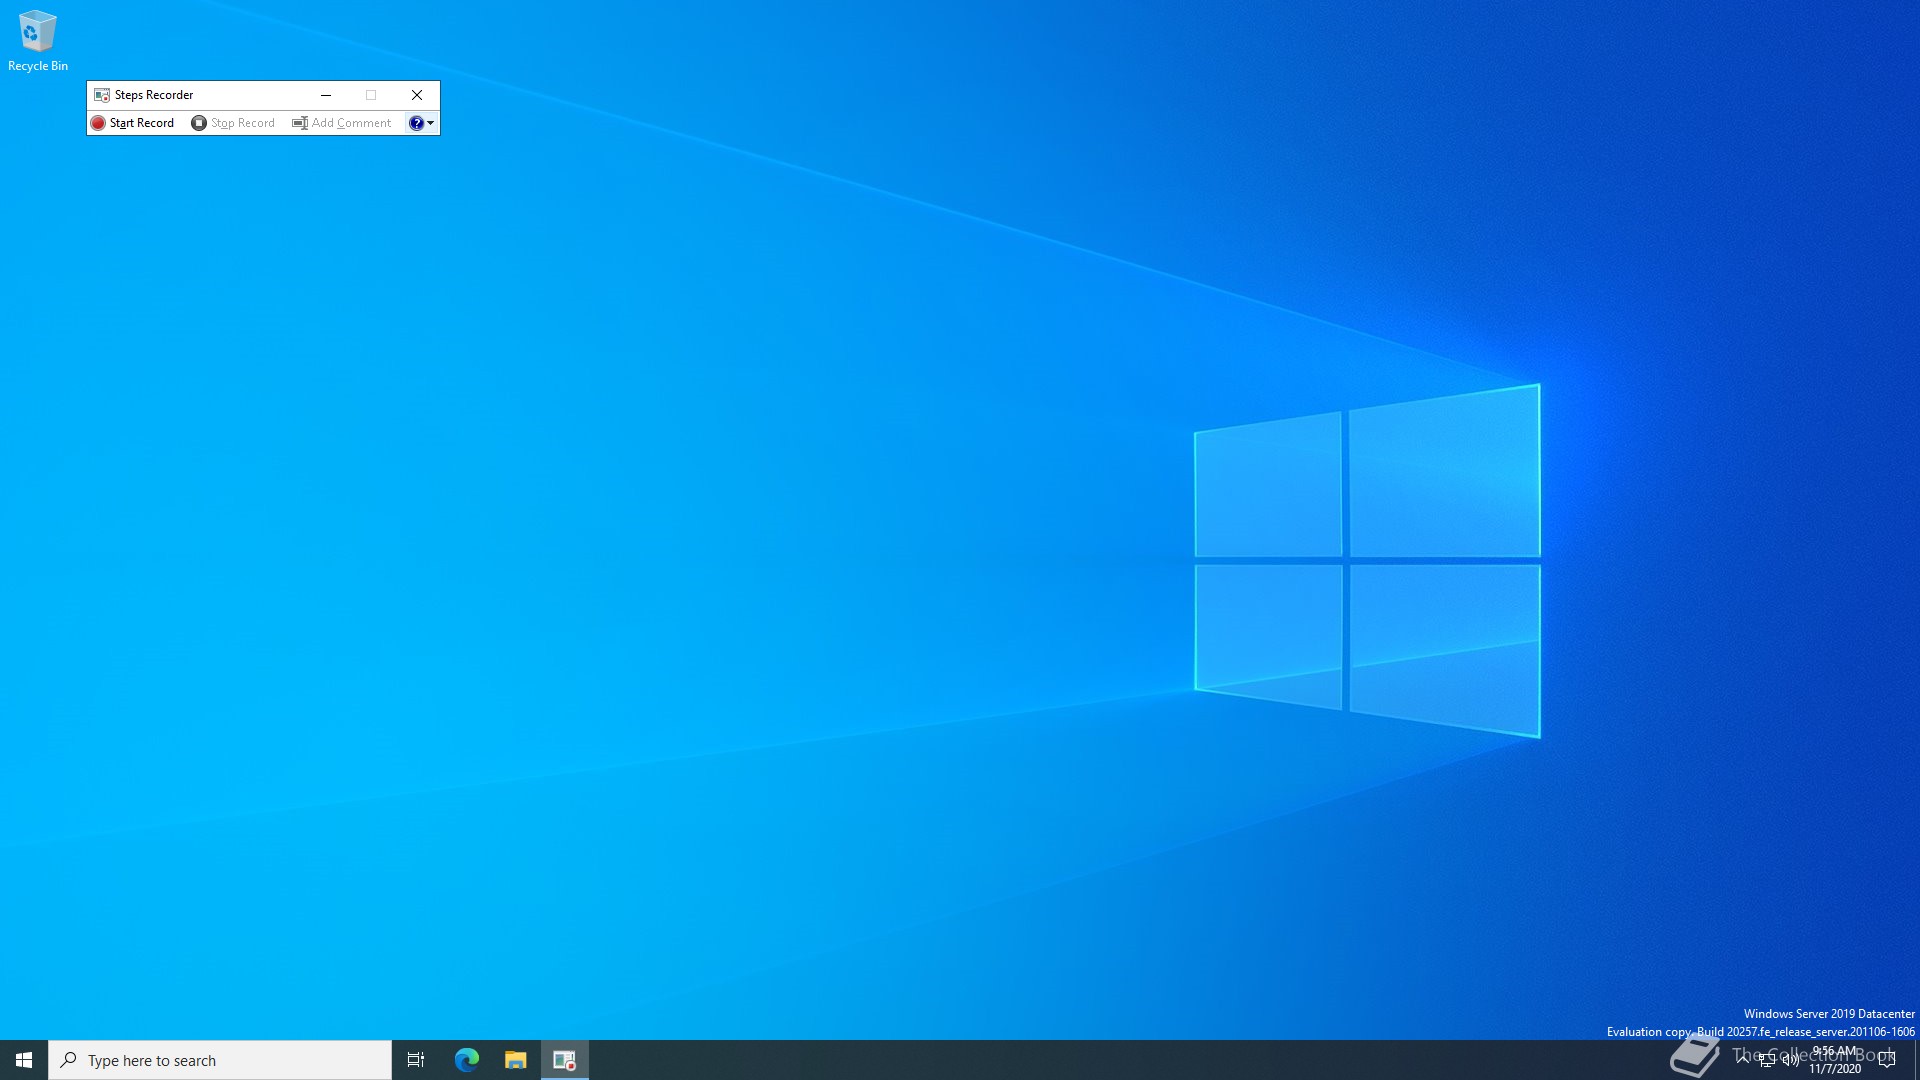This screenshot has width=1920, height=1080.
Task: Open the network status tray icon
Action: tap(1767, 1060)
